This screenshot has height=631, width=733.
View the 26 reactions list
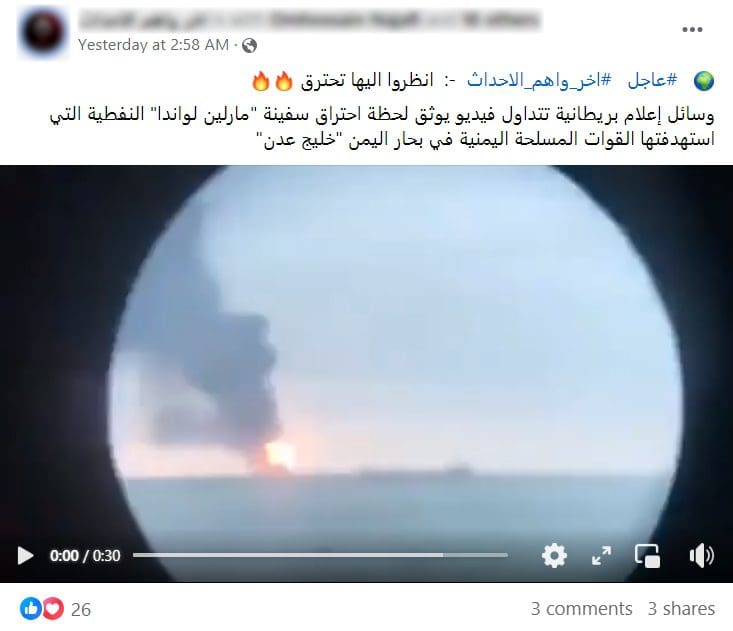[81, 609]
